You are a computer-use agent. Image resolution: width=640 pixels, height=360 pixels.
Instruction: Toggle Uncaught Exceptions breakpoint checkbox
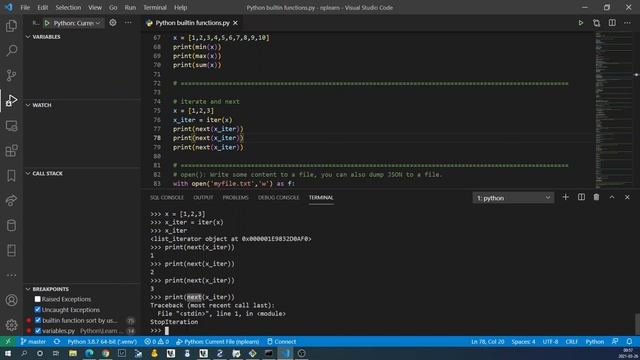[x=38, y=310]
